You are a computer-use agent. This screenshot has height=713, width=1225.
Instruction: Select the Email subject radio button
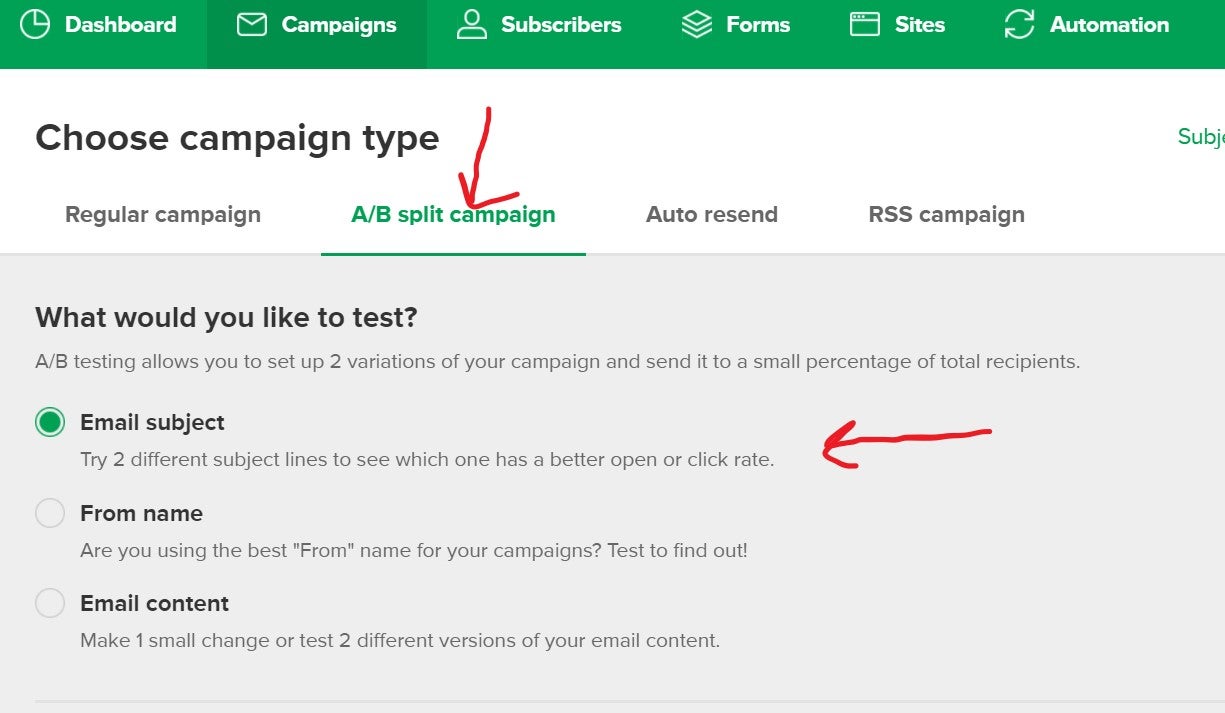(50, 422)
